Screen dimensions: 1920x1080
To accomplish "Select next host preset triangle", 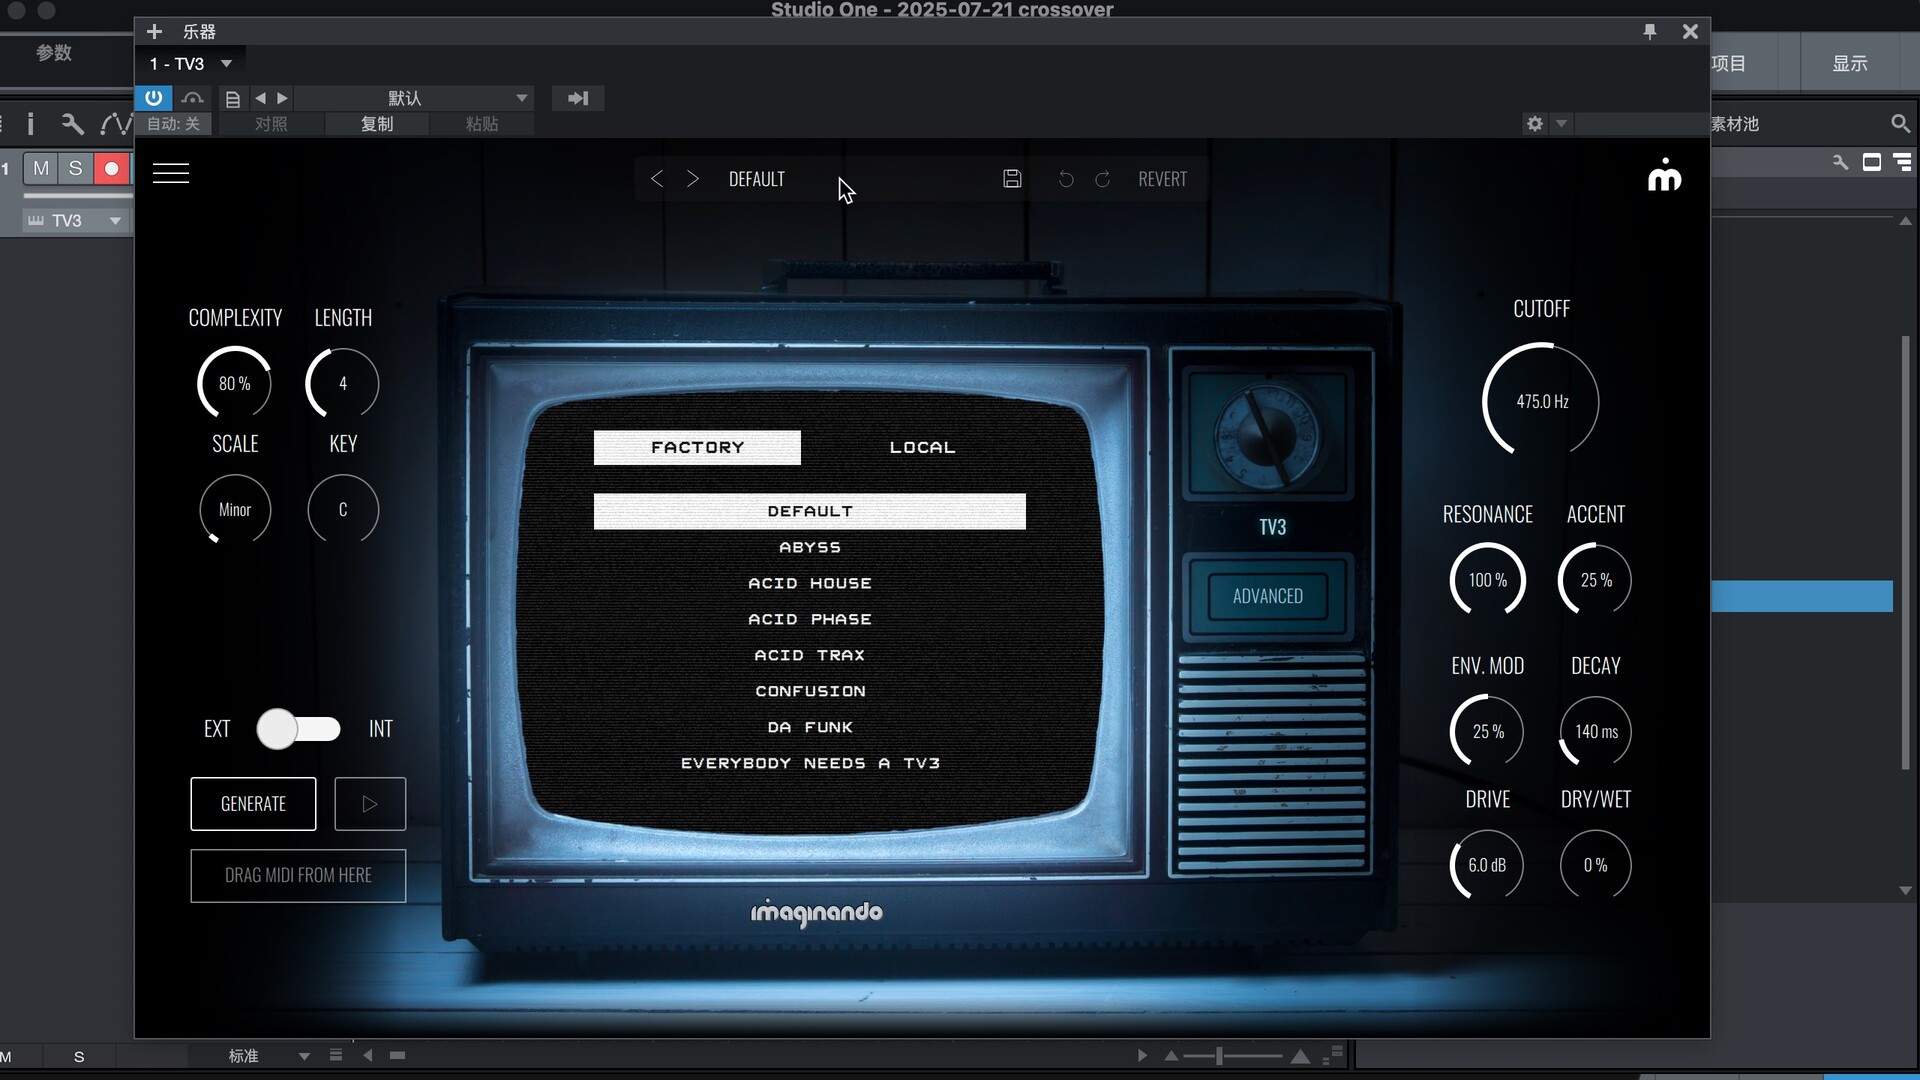I will (x=282, y=98).
